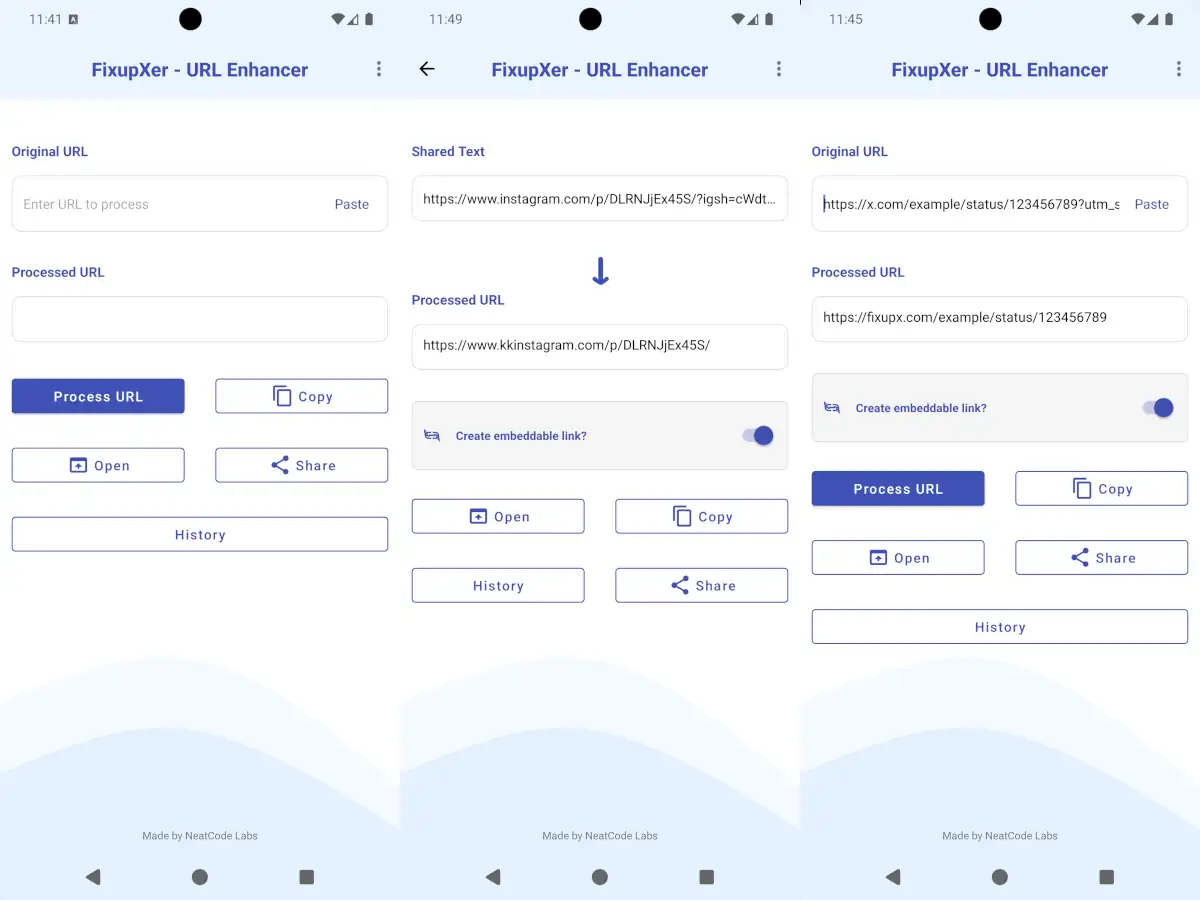Tap the back arrow beside the FixupXer title
This screenshot has width=1200, height=900.
427,69
